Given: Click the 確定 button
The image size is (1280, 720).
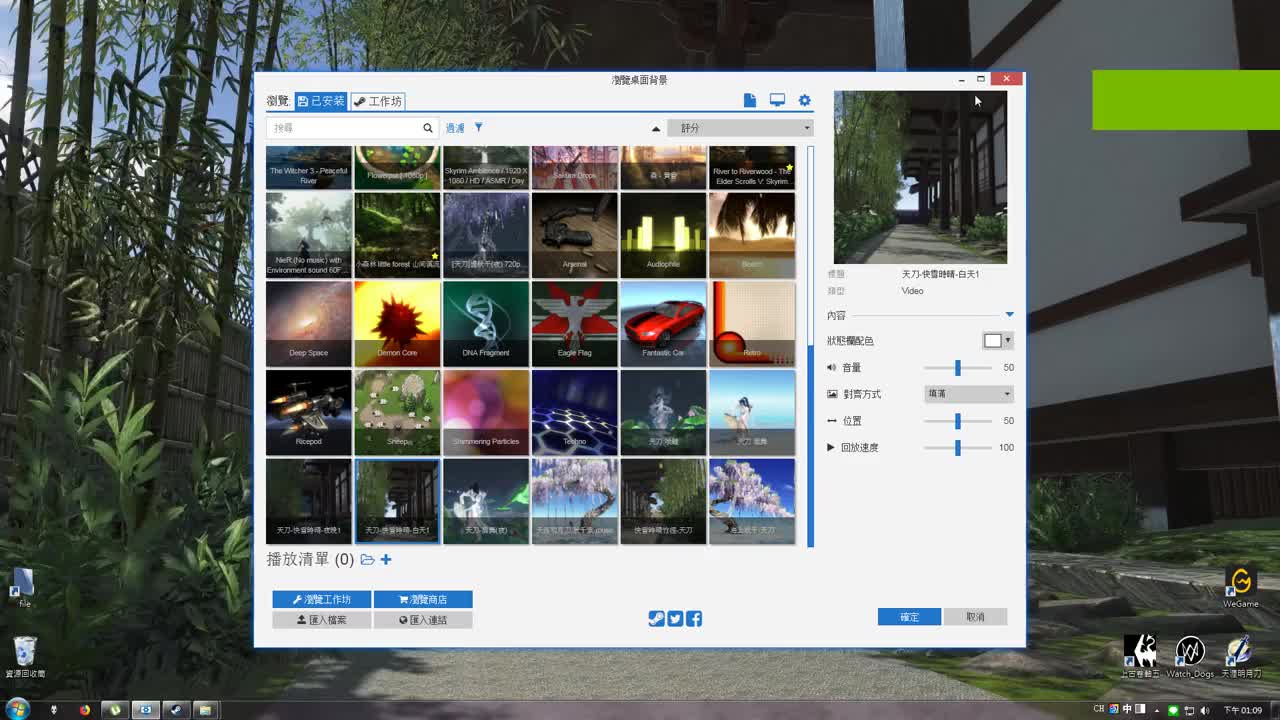Looking at the screenshot, I should (x=909, y=617).
